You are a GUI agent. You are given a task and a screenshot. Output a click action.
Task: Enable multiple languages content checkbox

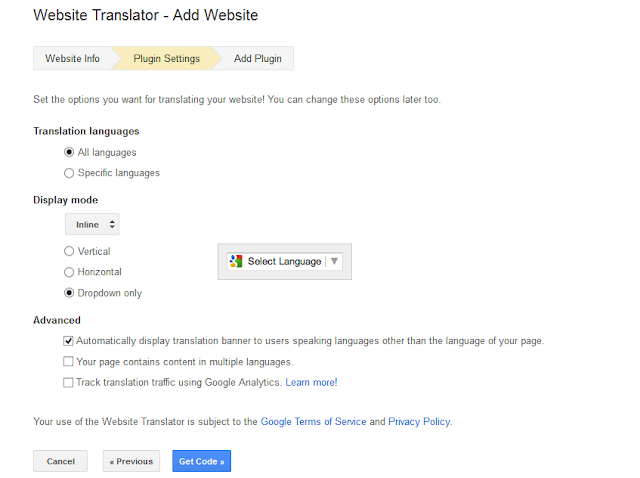(x=68, y=362)
